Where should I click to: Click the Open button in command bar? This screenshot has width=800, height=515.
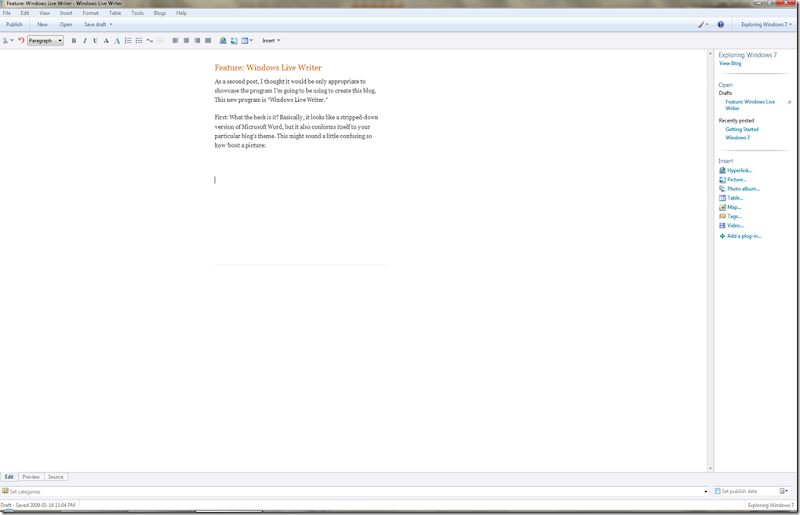coord(66,24)
